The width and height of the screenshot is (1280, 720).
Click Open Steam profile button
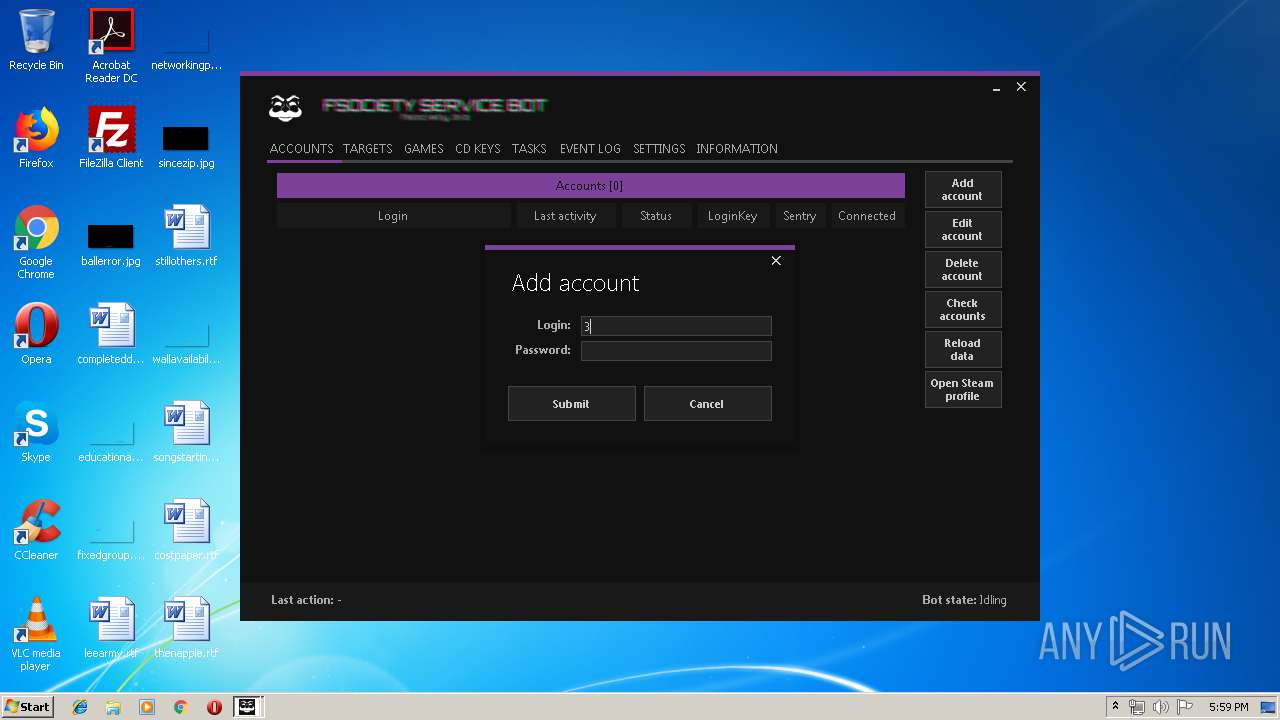click(963, 390)
